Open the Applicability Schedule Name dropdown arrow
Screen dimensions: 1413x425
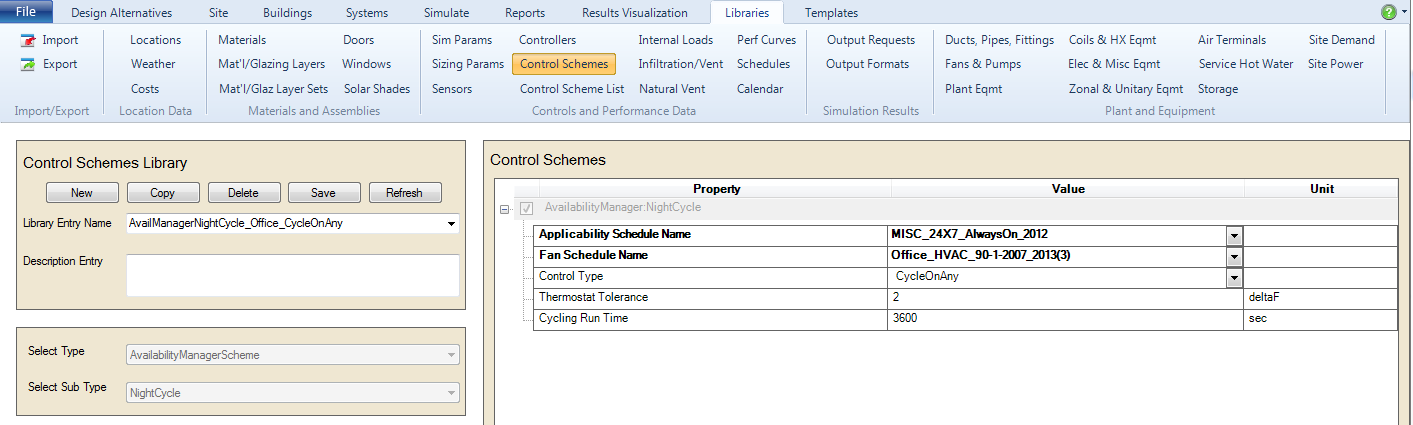pyautogui.click(x=1235, y=235)
